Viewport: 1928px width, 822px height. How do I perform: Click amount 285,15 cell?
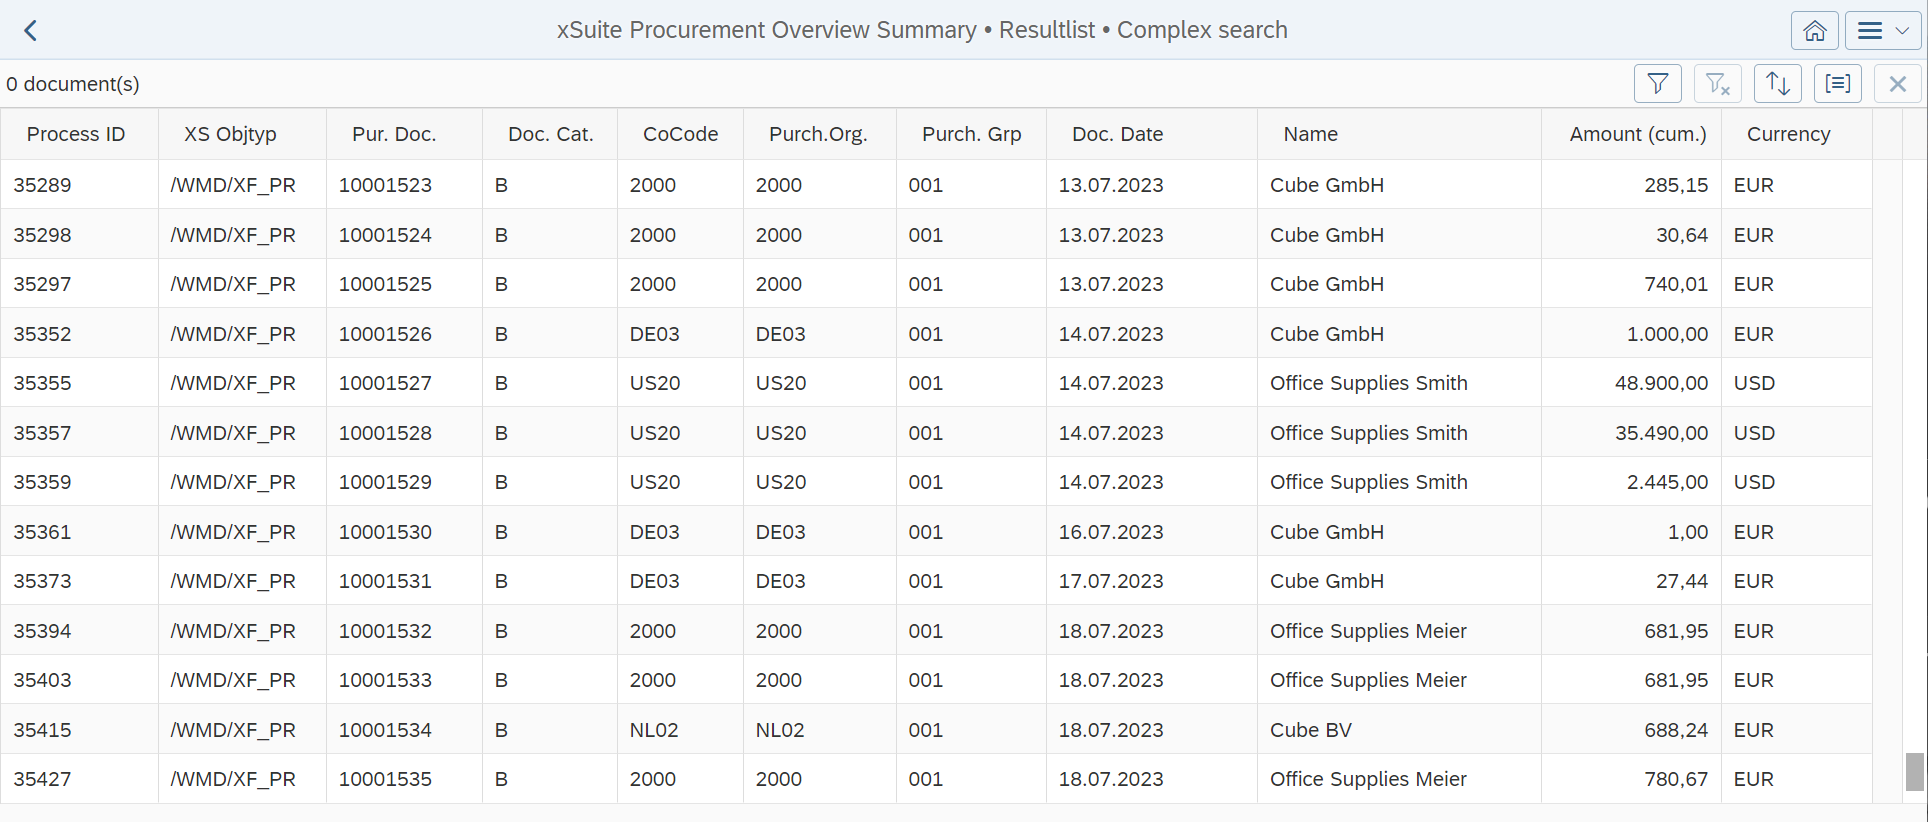1631,185
